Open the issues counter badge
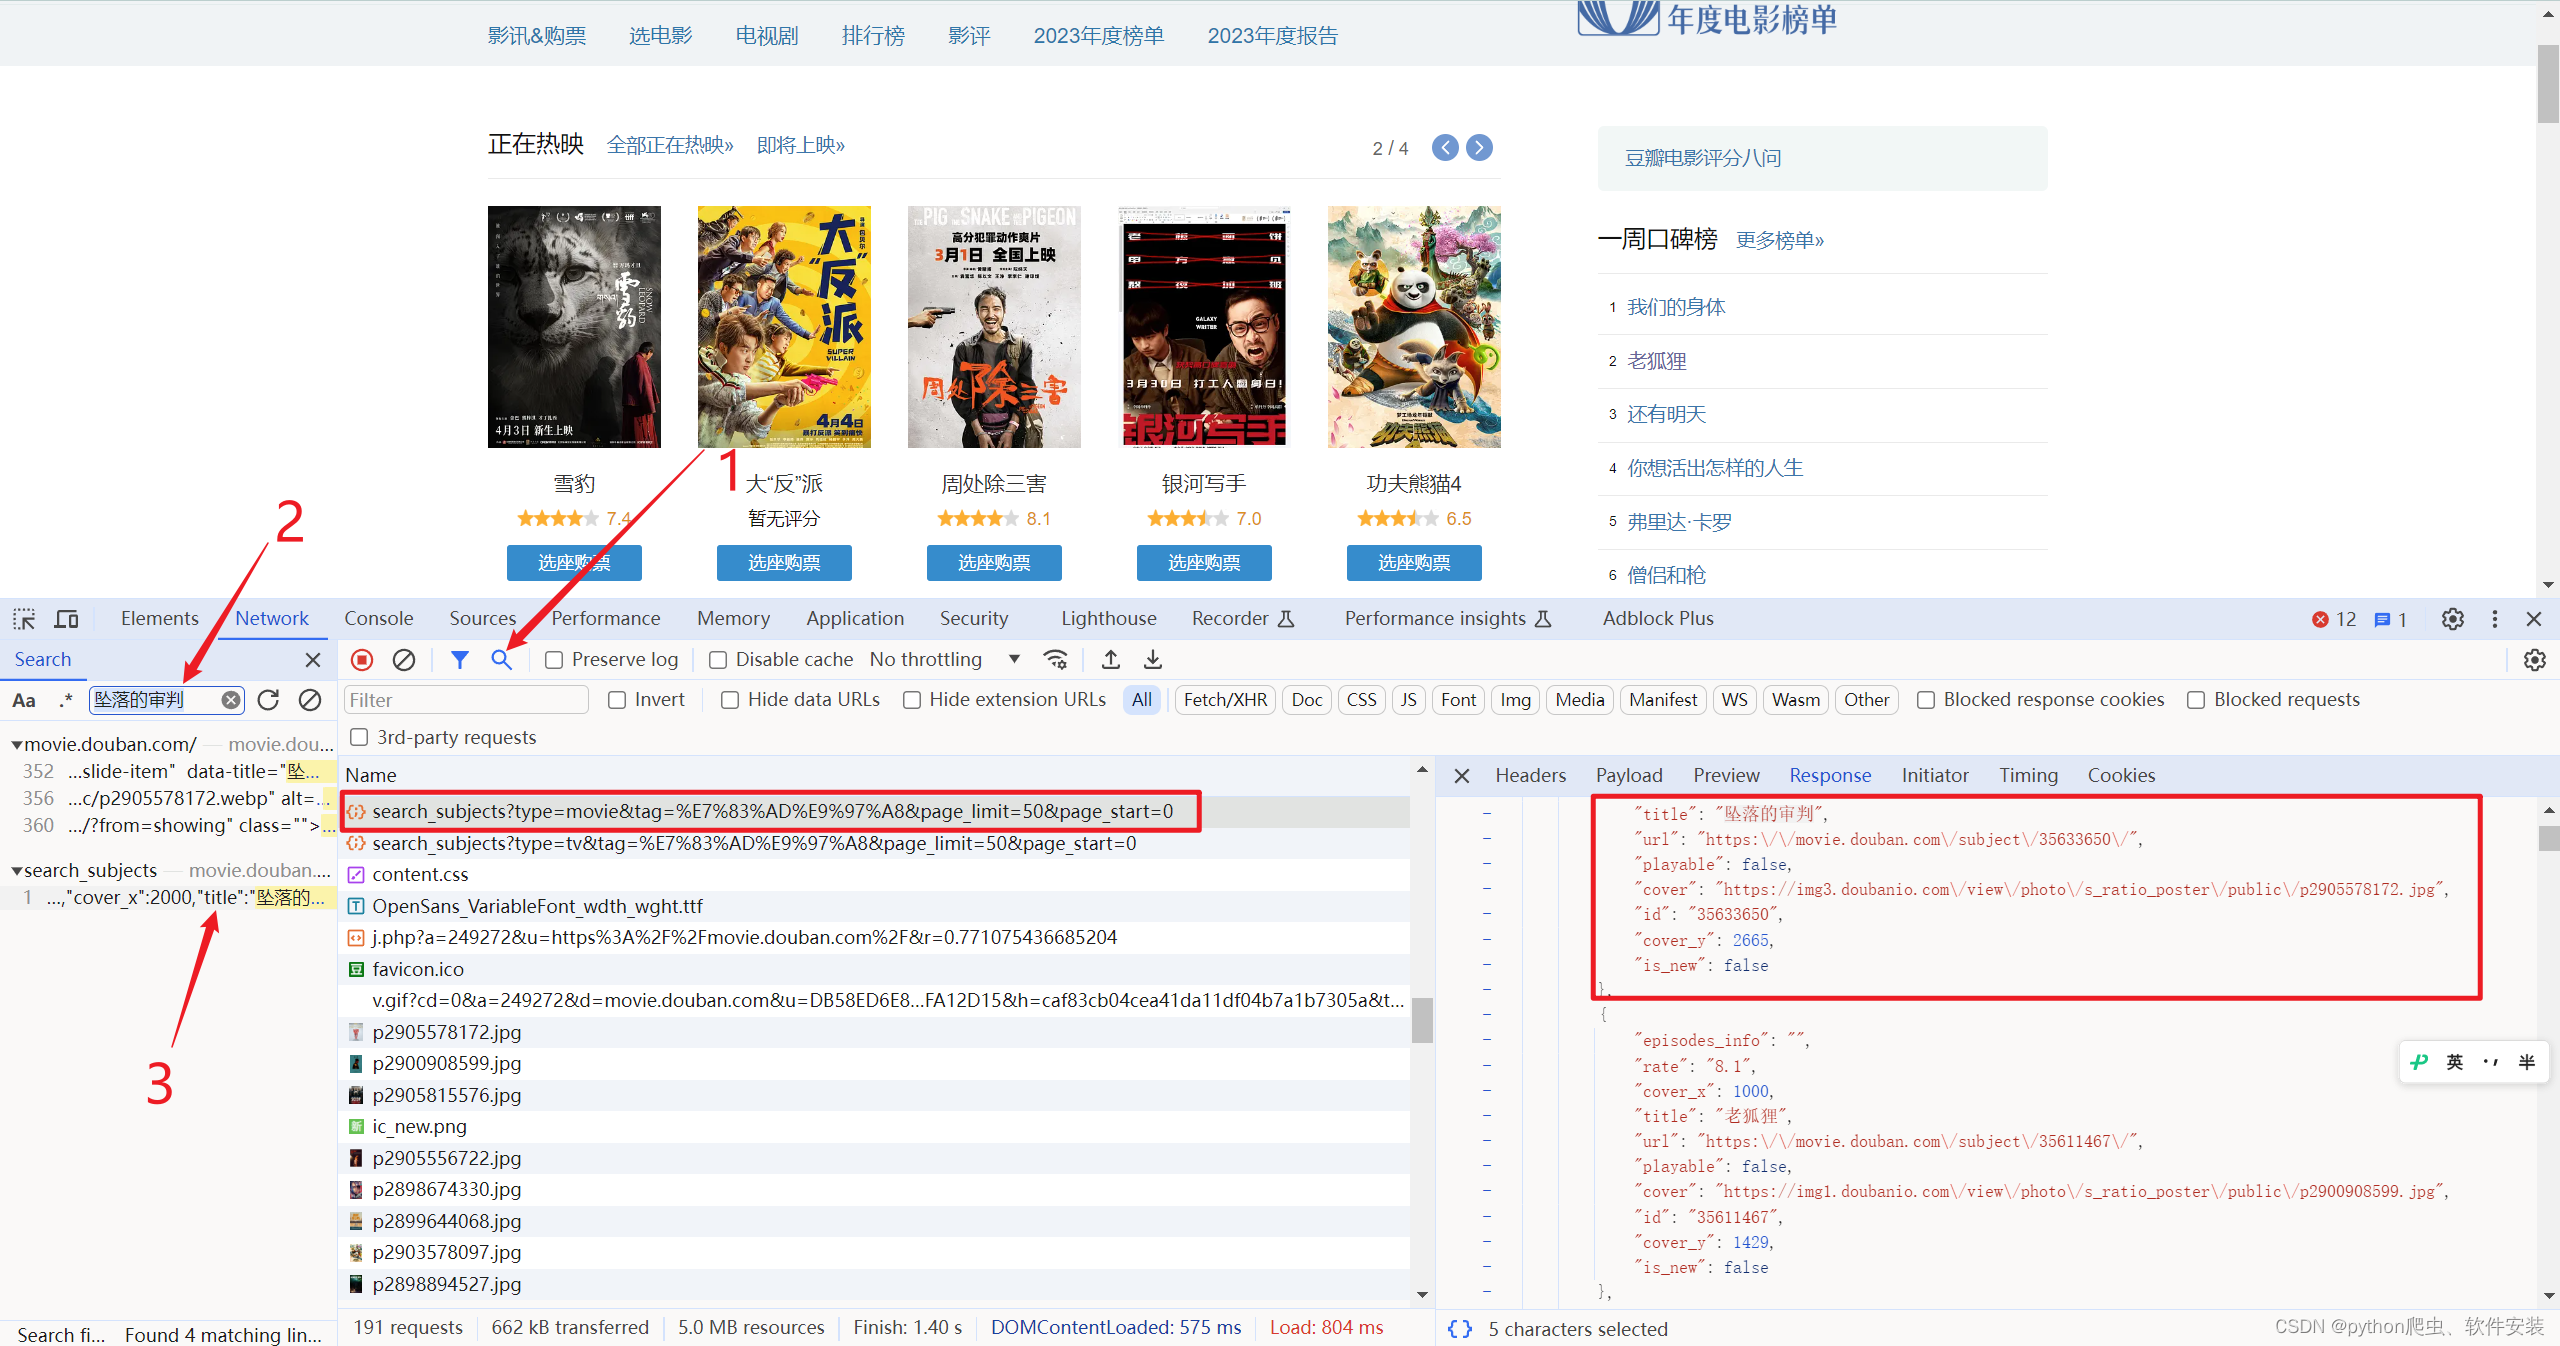This screenshot has height=1346, width=2560. tap(2391, 620)
